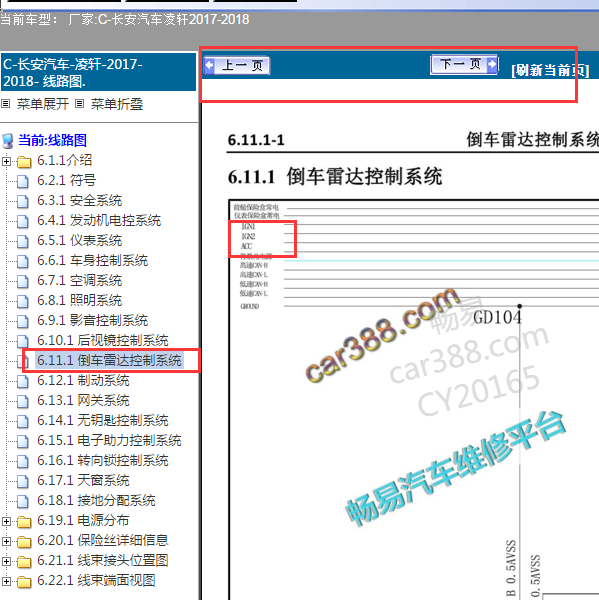Screen dimensions: 599x600
Task: Open the 6.2.1 符号 page
Action: pyautogui.click(x=66, y=180)
